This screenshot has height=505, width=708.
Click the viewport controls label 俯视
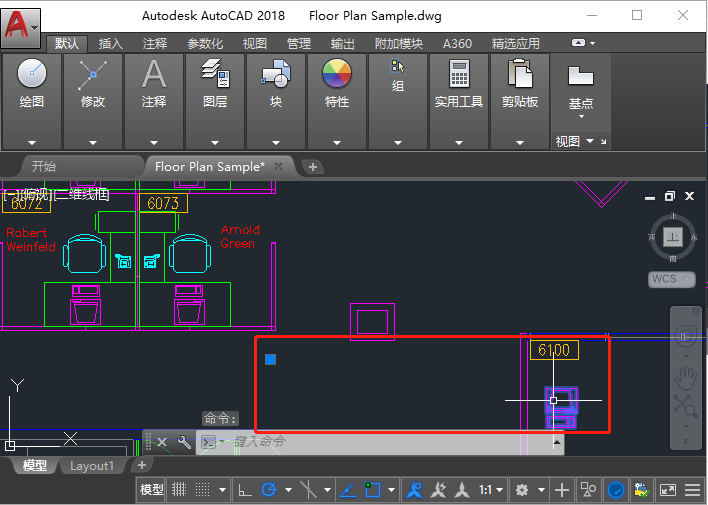[36, 195]
